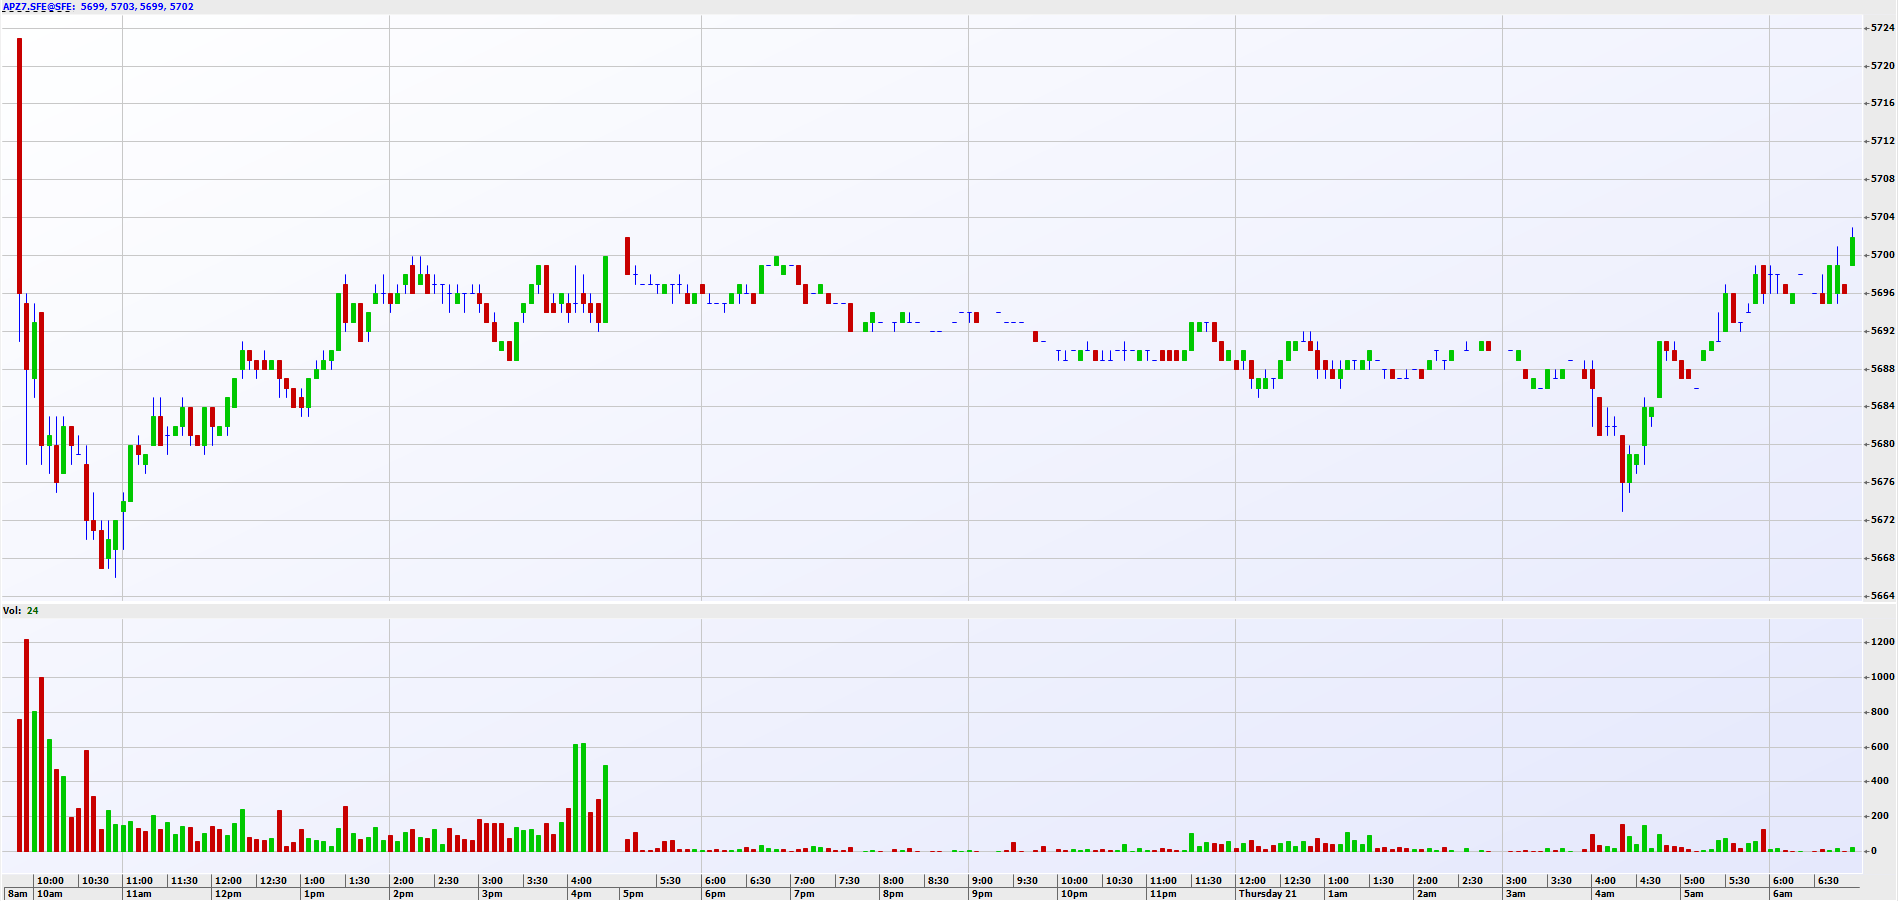Screen dimensions: 1898x901
Task: Click the 600 volume axis label
Action: [1880, 747]
